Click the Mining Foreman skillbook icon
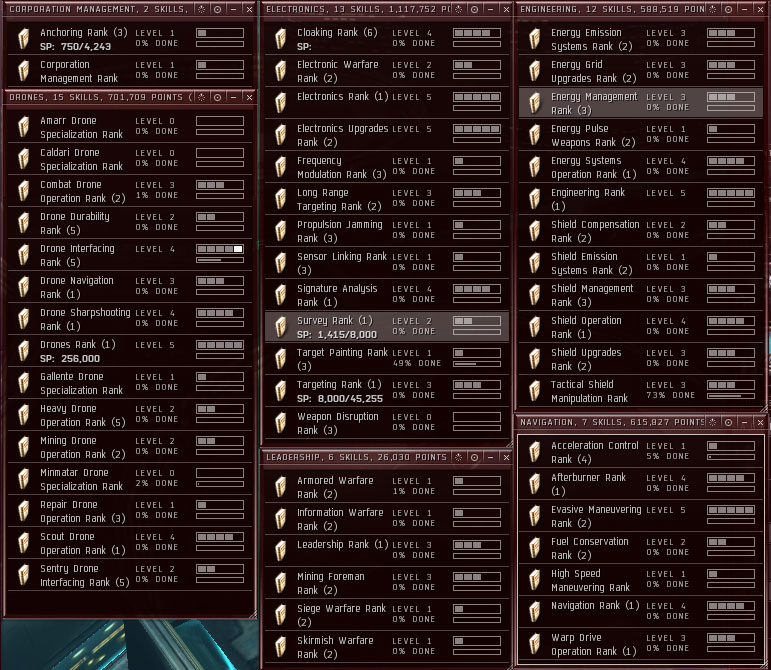Image resolution: width=771 pixels, height=670 pixels. coord(280,583)
